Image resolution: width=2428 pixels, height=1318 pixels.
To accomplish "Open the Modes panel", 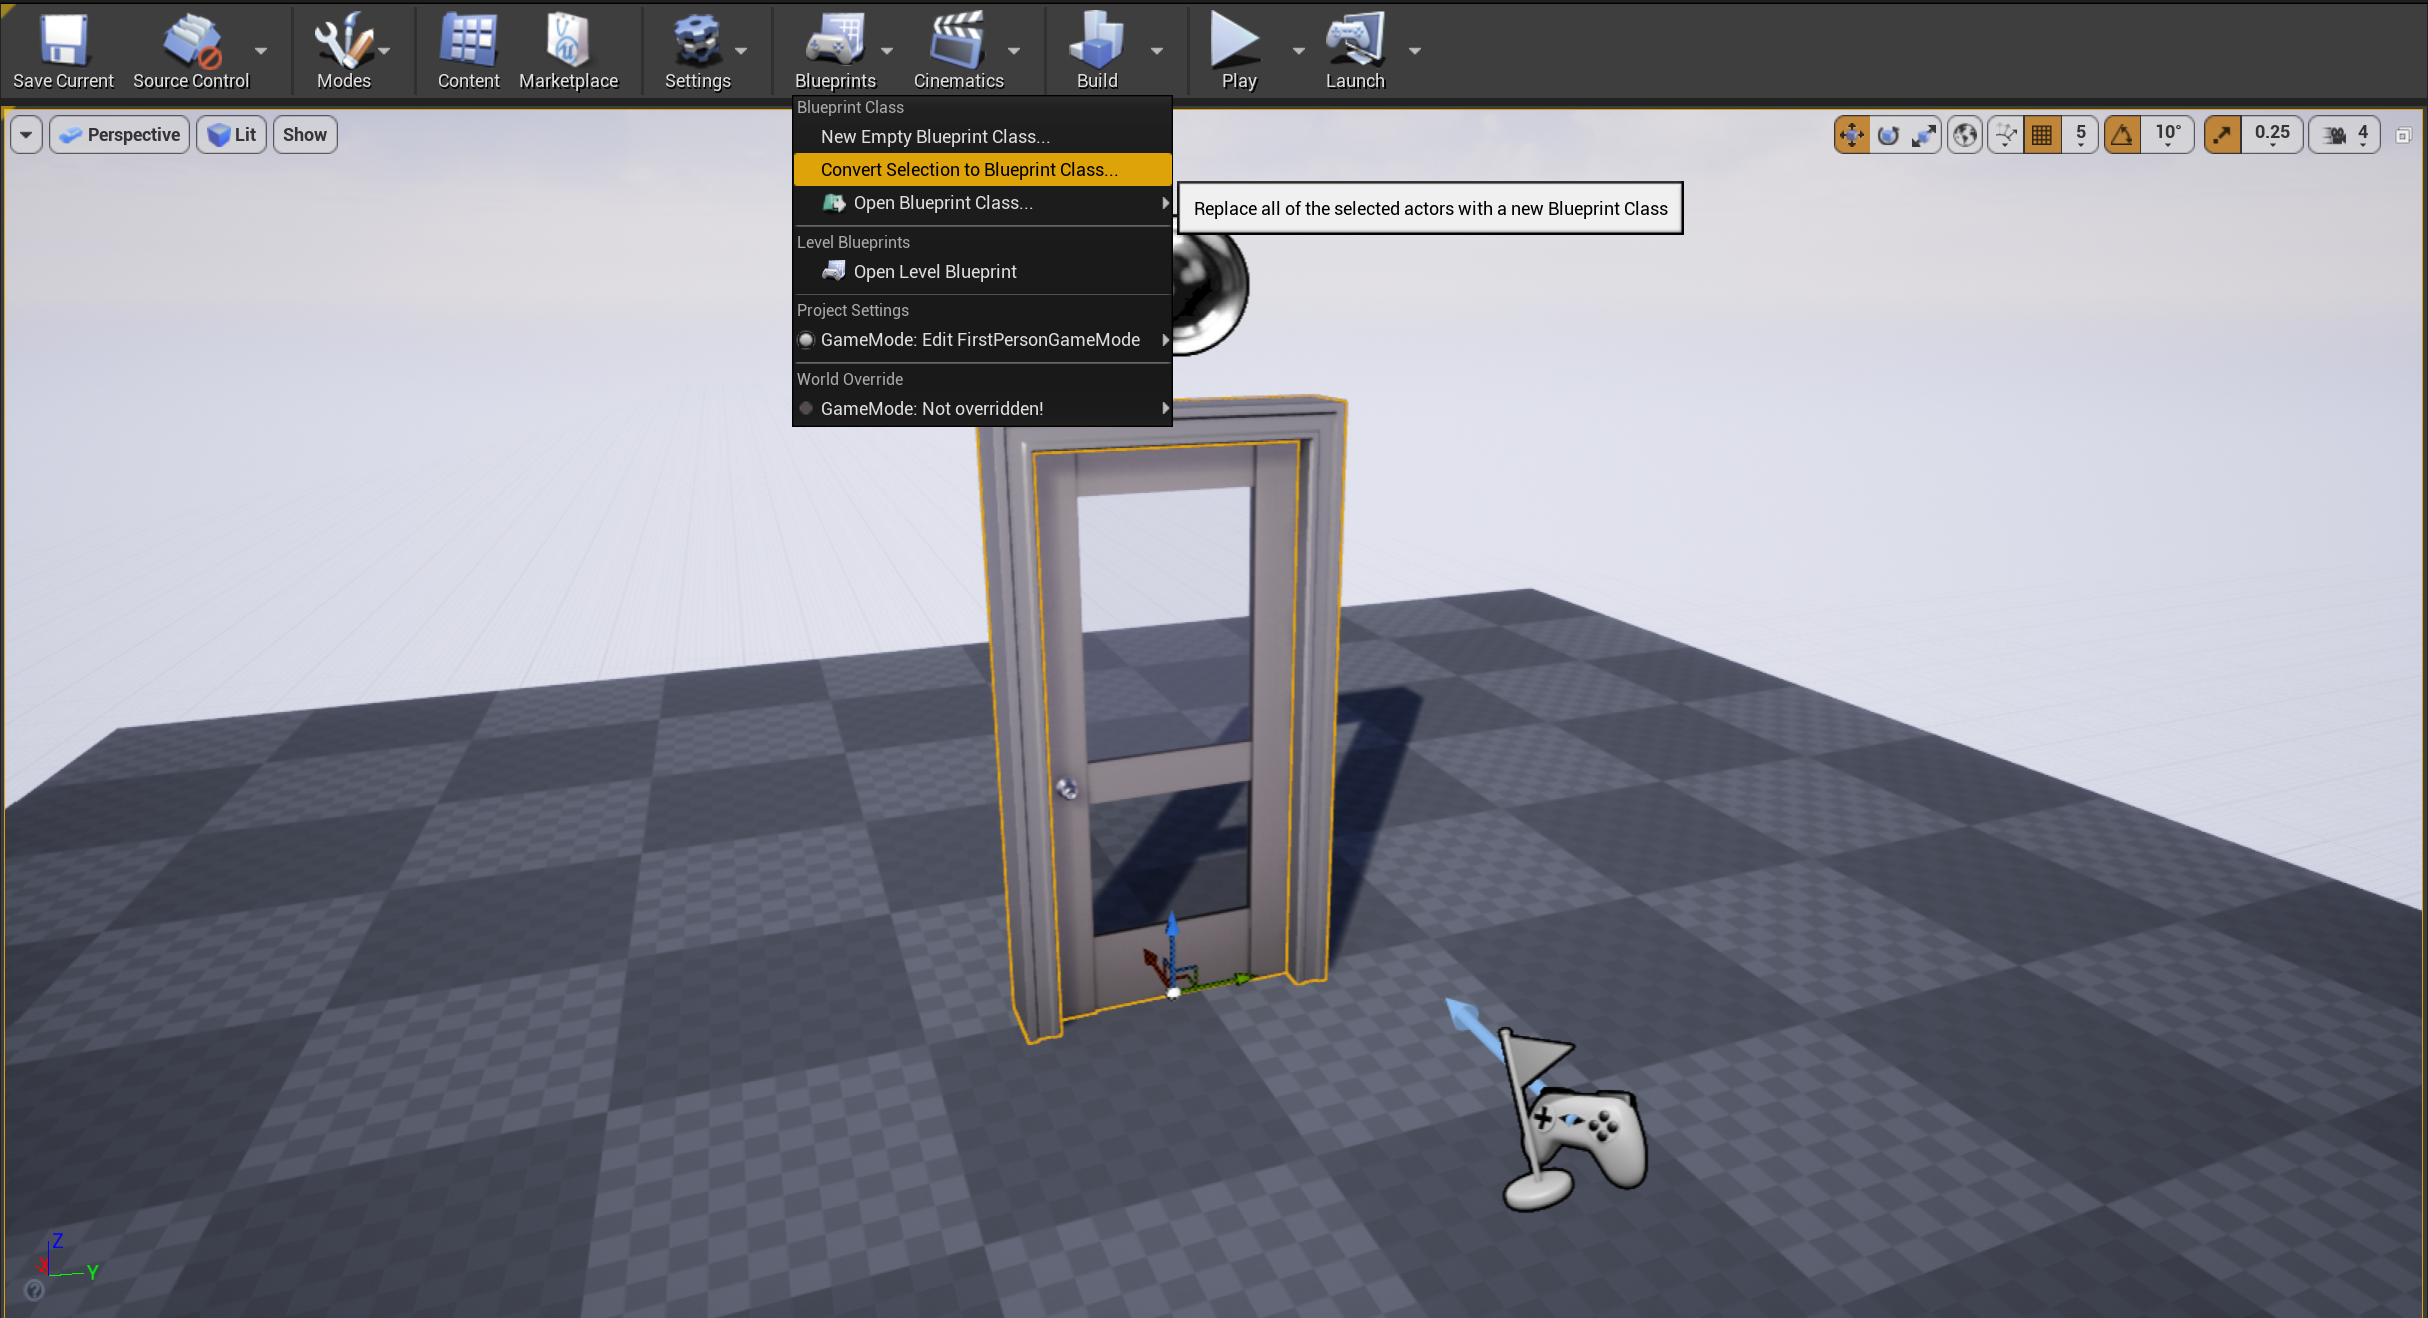I will pos(344,50).
